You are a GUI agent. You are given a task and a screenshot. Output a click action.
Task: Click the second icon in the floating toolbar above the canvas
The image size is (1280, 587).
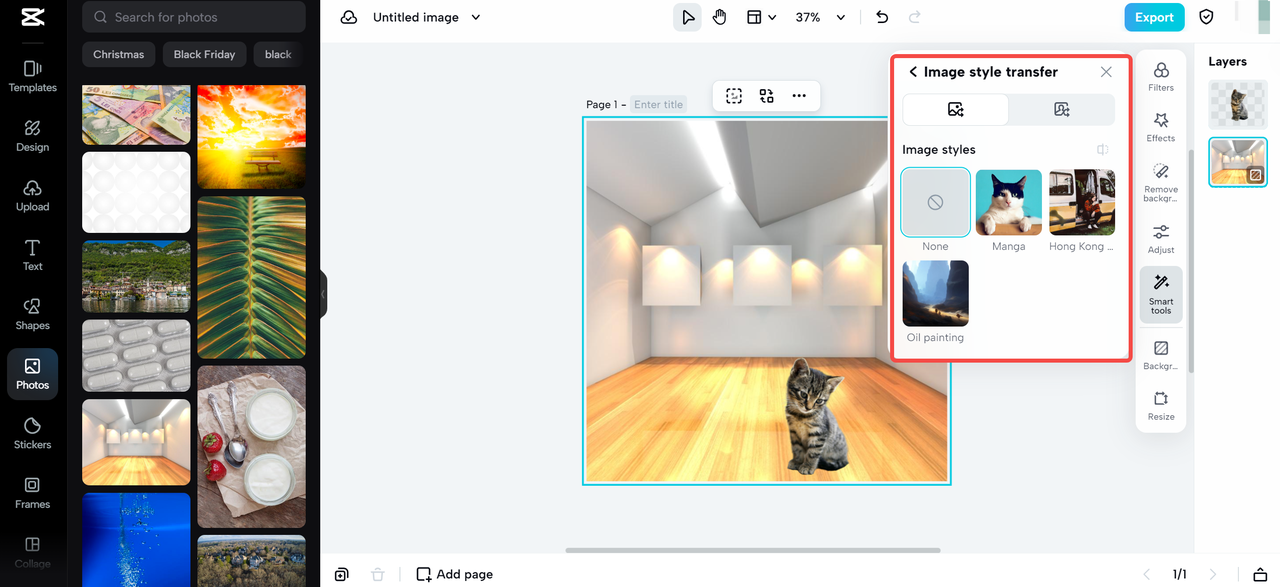[x=766, y=96]
